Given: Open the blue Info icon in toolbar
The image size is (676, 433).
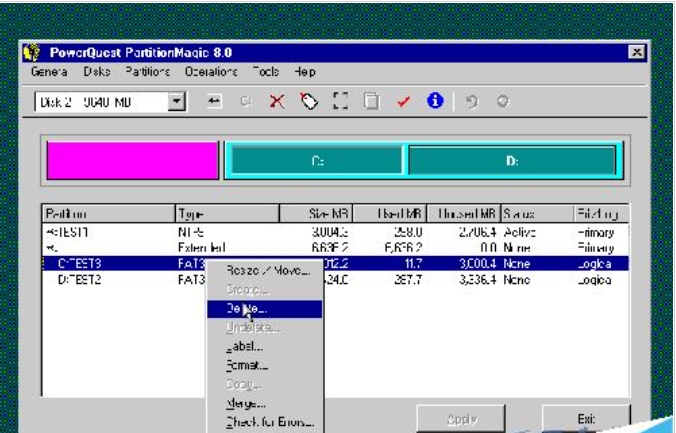Looking at the screenshot, I should tap(434, 102).
